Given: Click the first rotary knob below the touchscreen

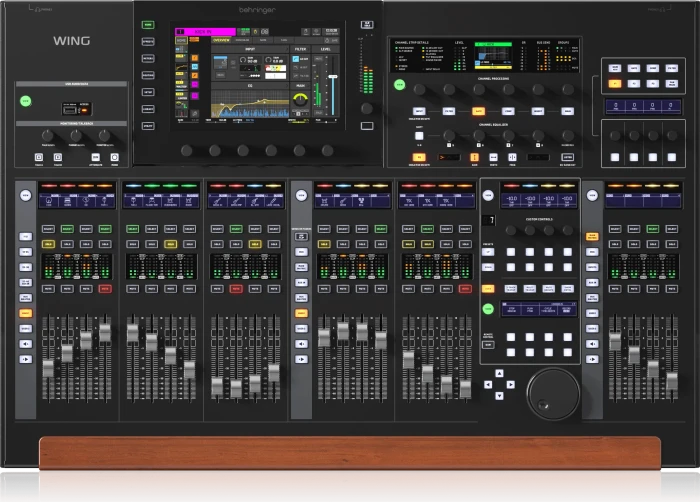Looking at the screenshot, I should tap(187, 151).
